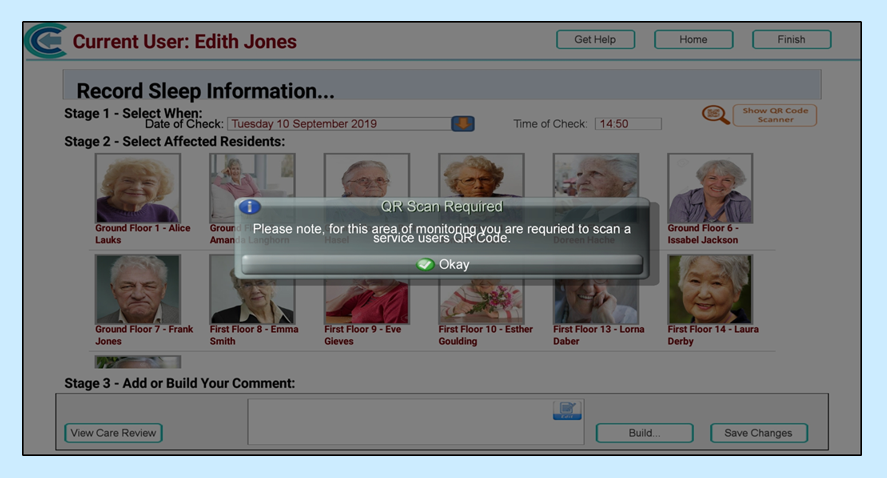This screenshot has height=478, width=887.
Task: Click the Date of Check field
Action: pos(339,123)
